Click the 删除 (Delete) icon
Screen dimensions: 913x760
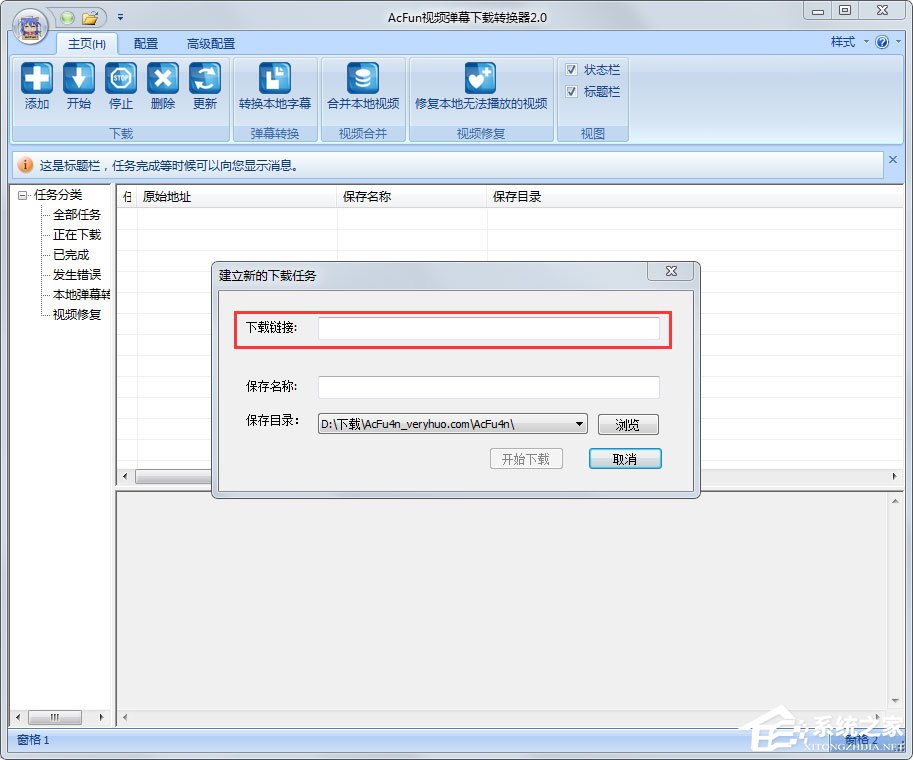[x=162, y=86]
